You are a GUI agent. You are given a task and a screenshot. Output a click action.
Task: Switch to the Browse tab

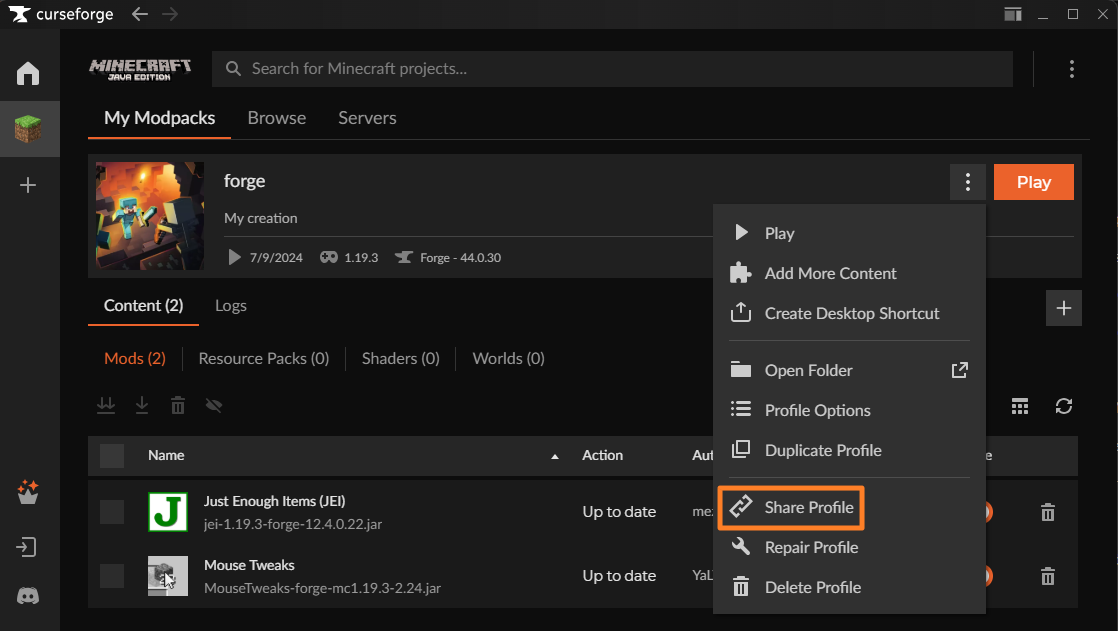(x=277, y=118)
